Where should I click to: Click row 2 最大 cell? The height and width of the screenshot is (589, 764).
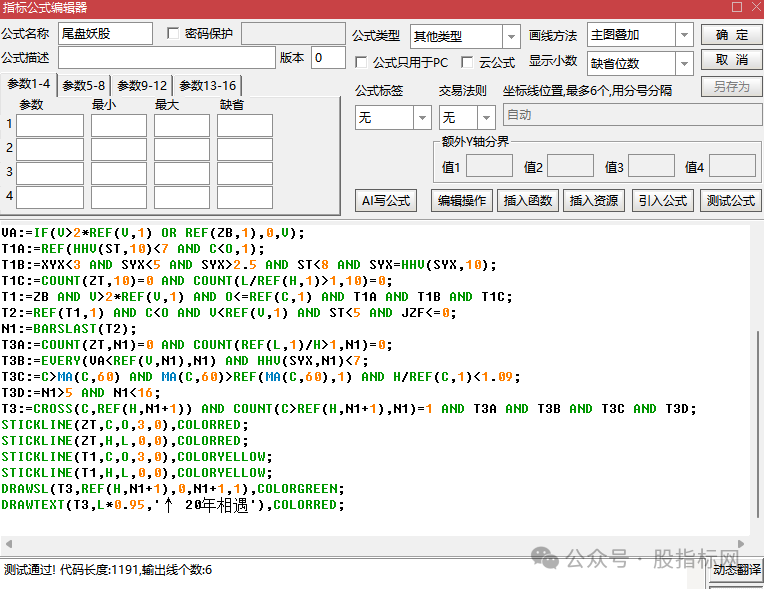tap(182, 149)
